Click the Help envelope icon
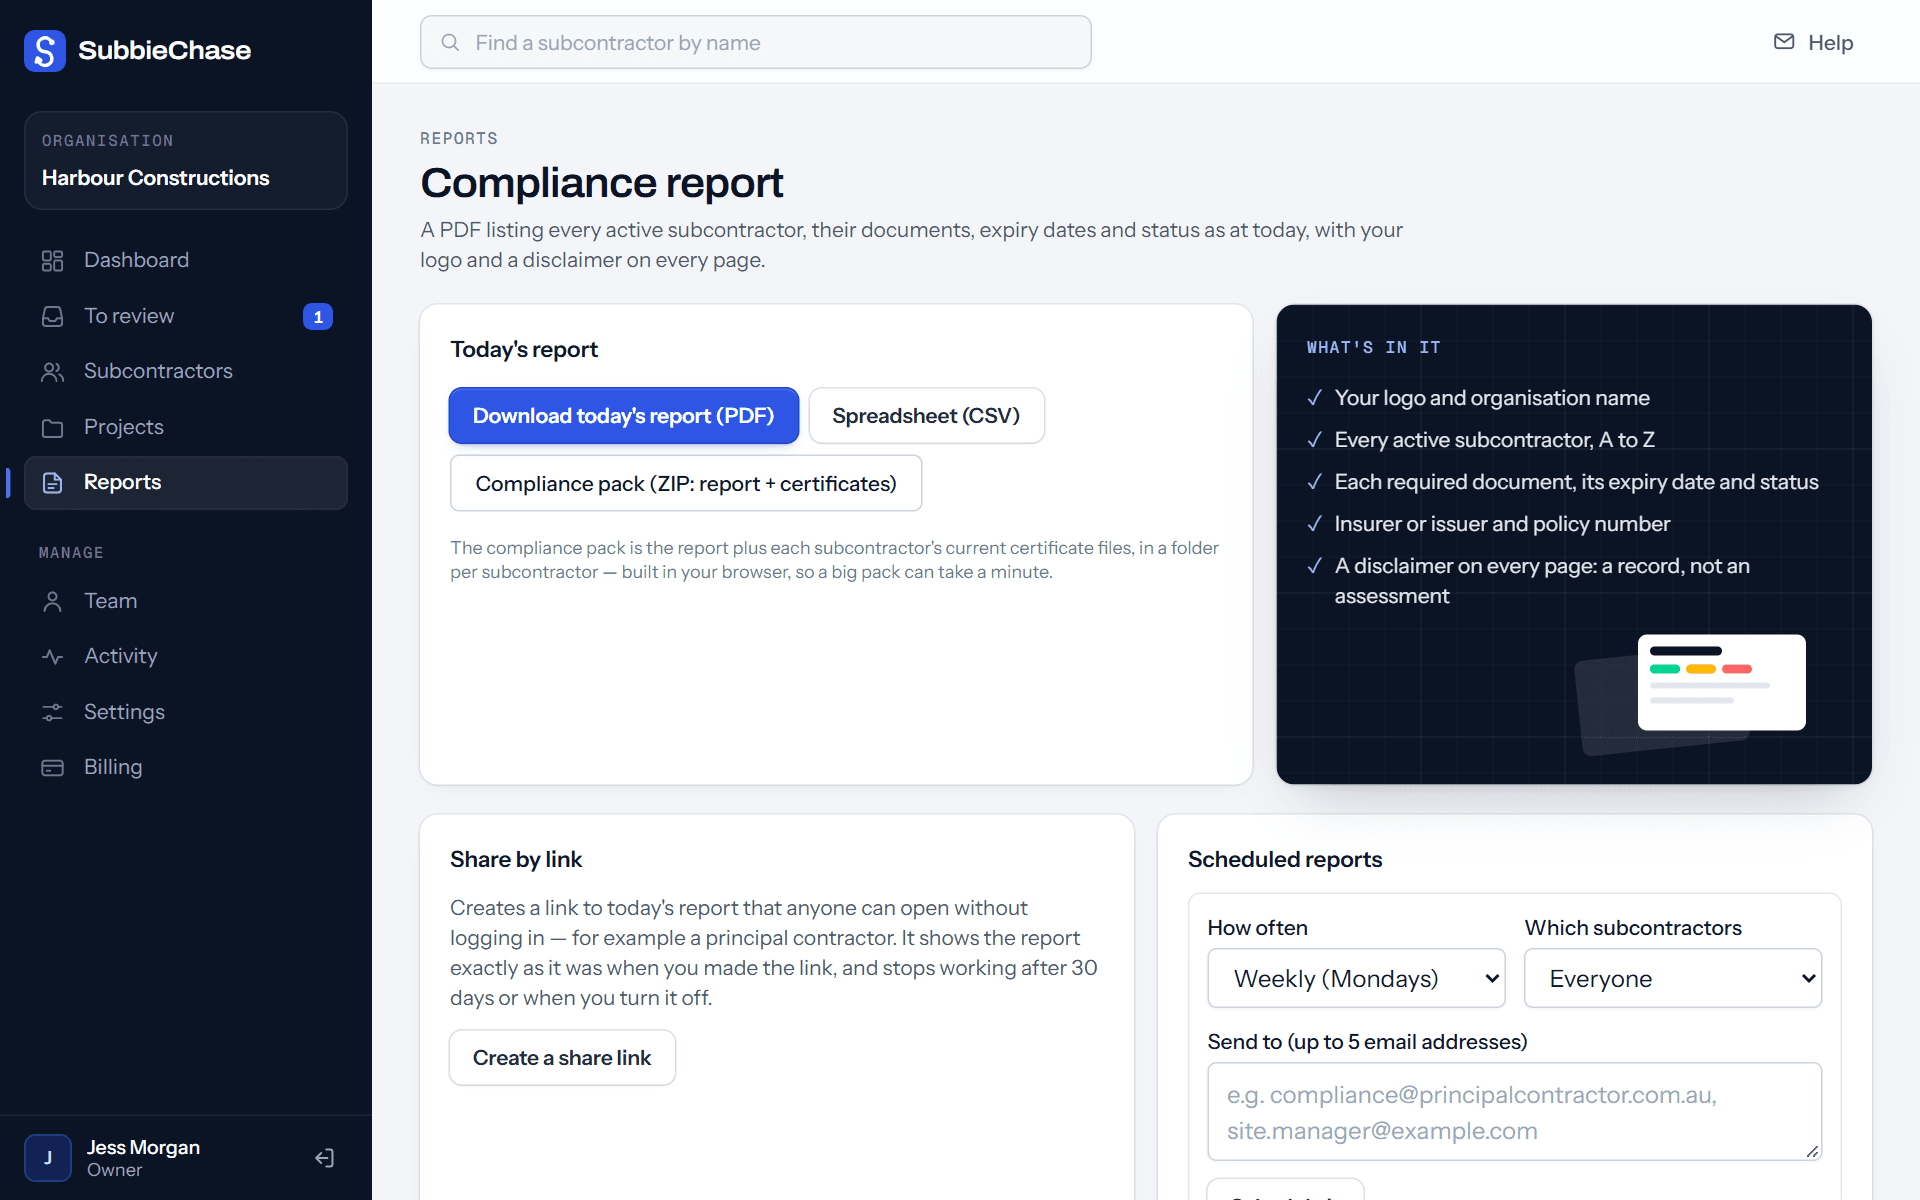This screenshot has width=1920, height=1200. 1784,42
